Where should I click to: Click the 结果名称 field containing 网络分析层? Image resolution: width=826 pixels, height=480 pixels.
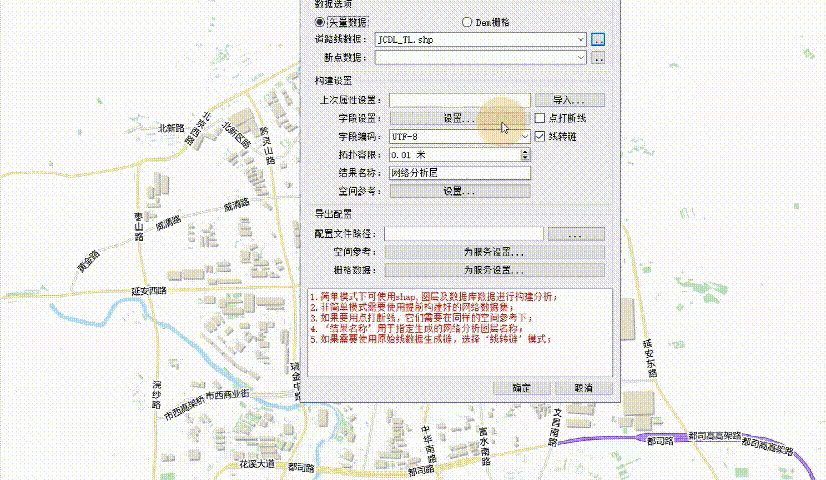click(x=459, y=172)
